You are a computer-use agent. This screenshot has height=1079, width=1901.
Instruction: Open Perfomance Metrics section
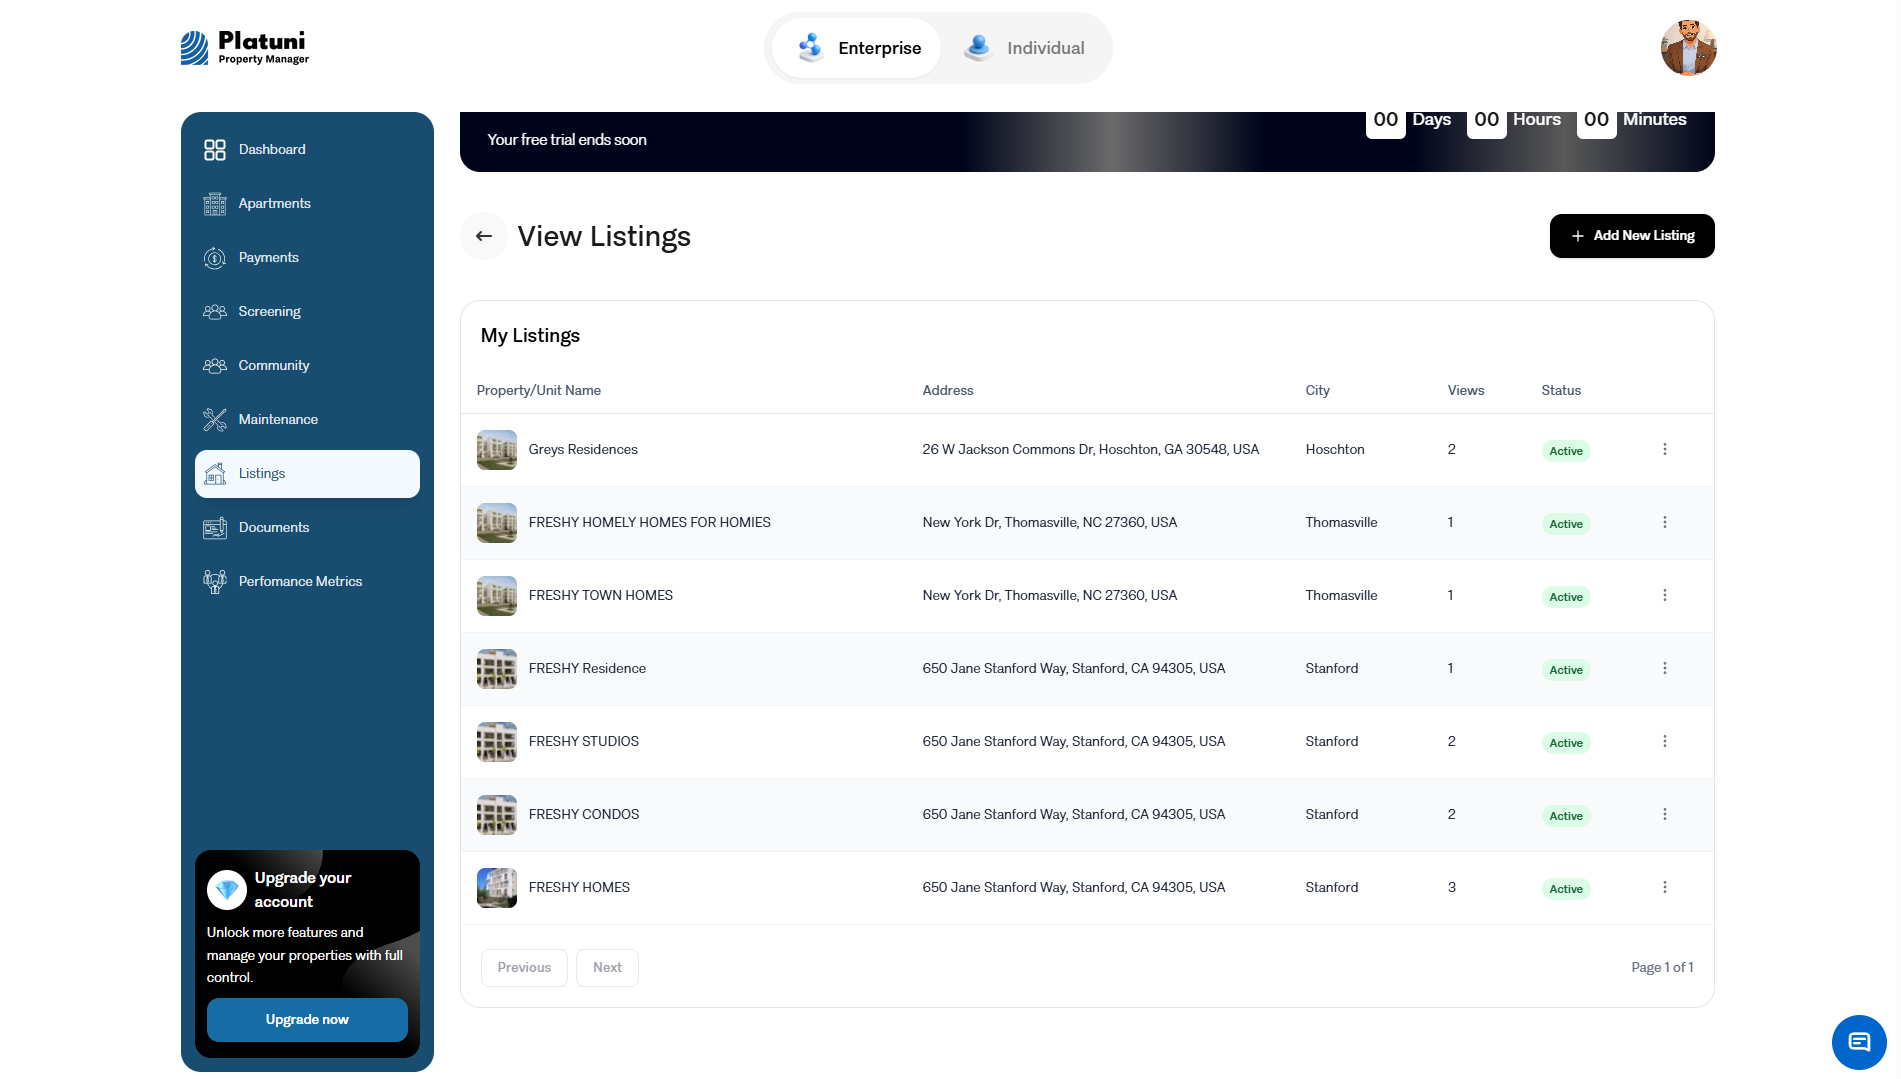coord(307,582)
